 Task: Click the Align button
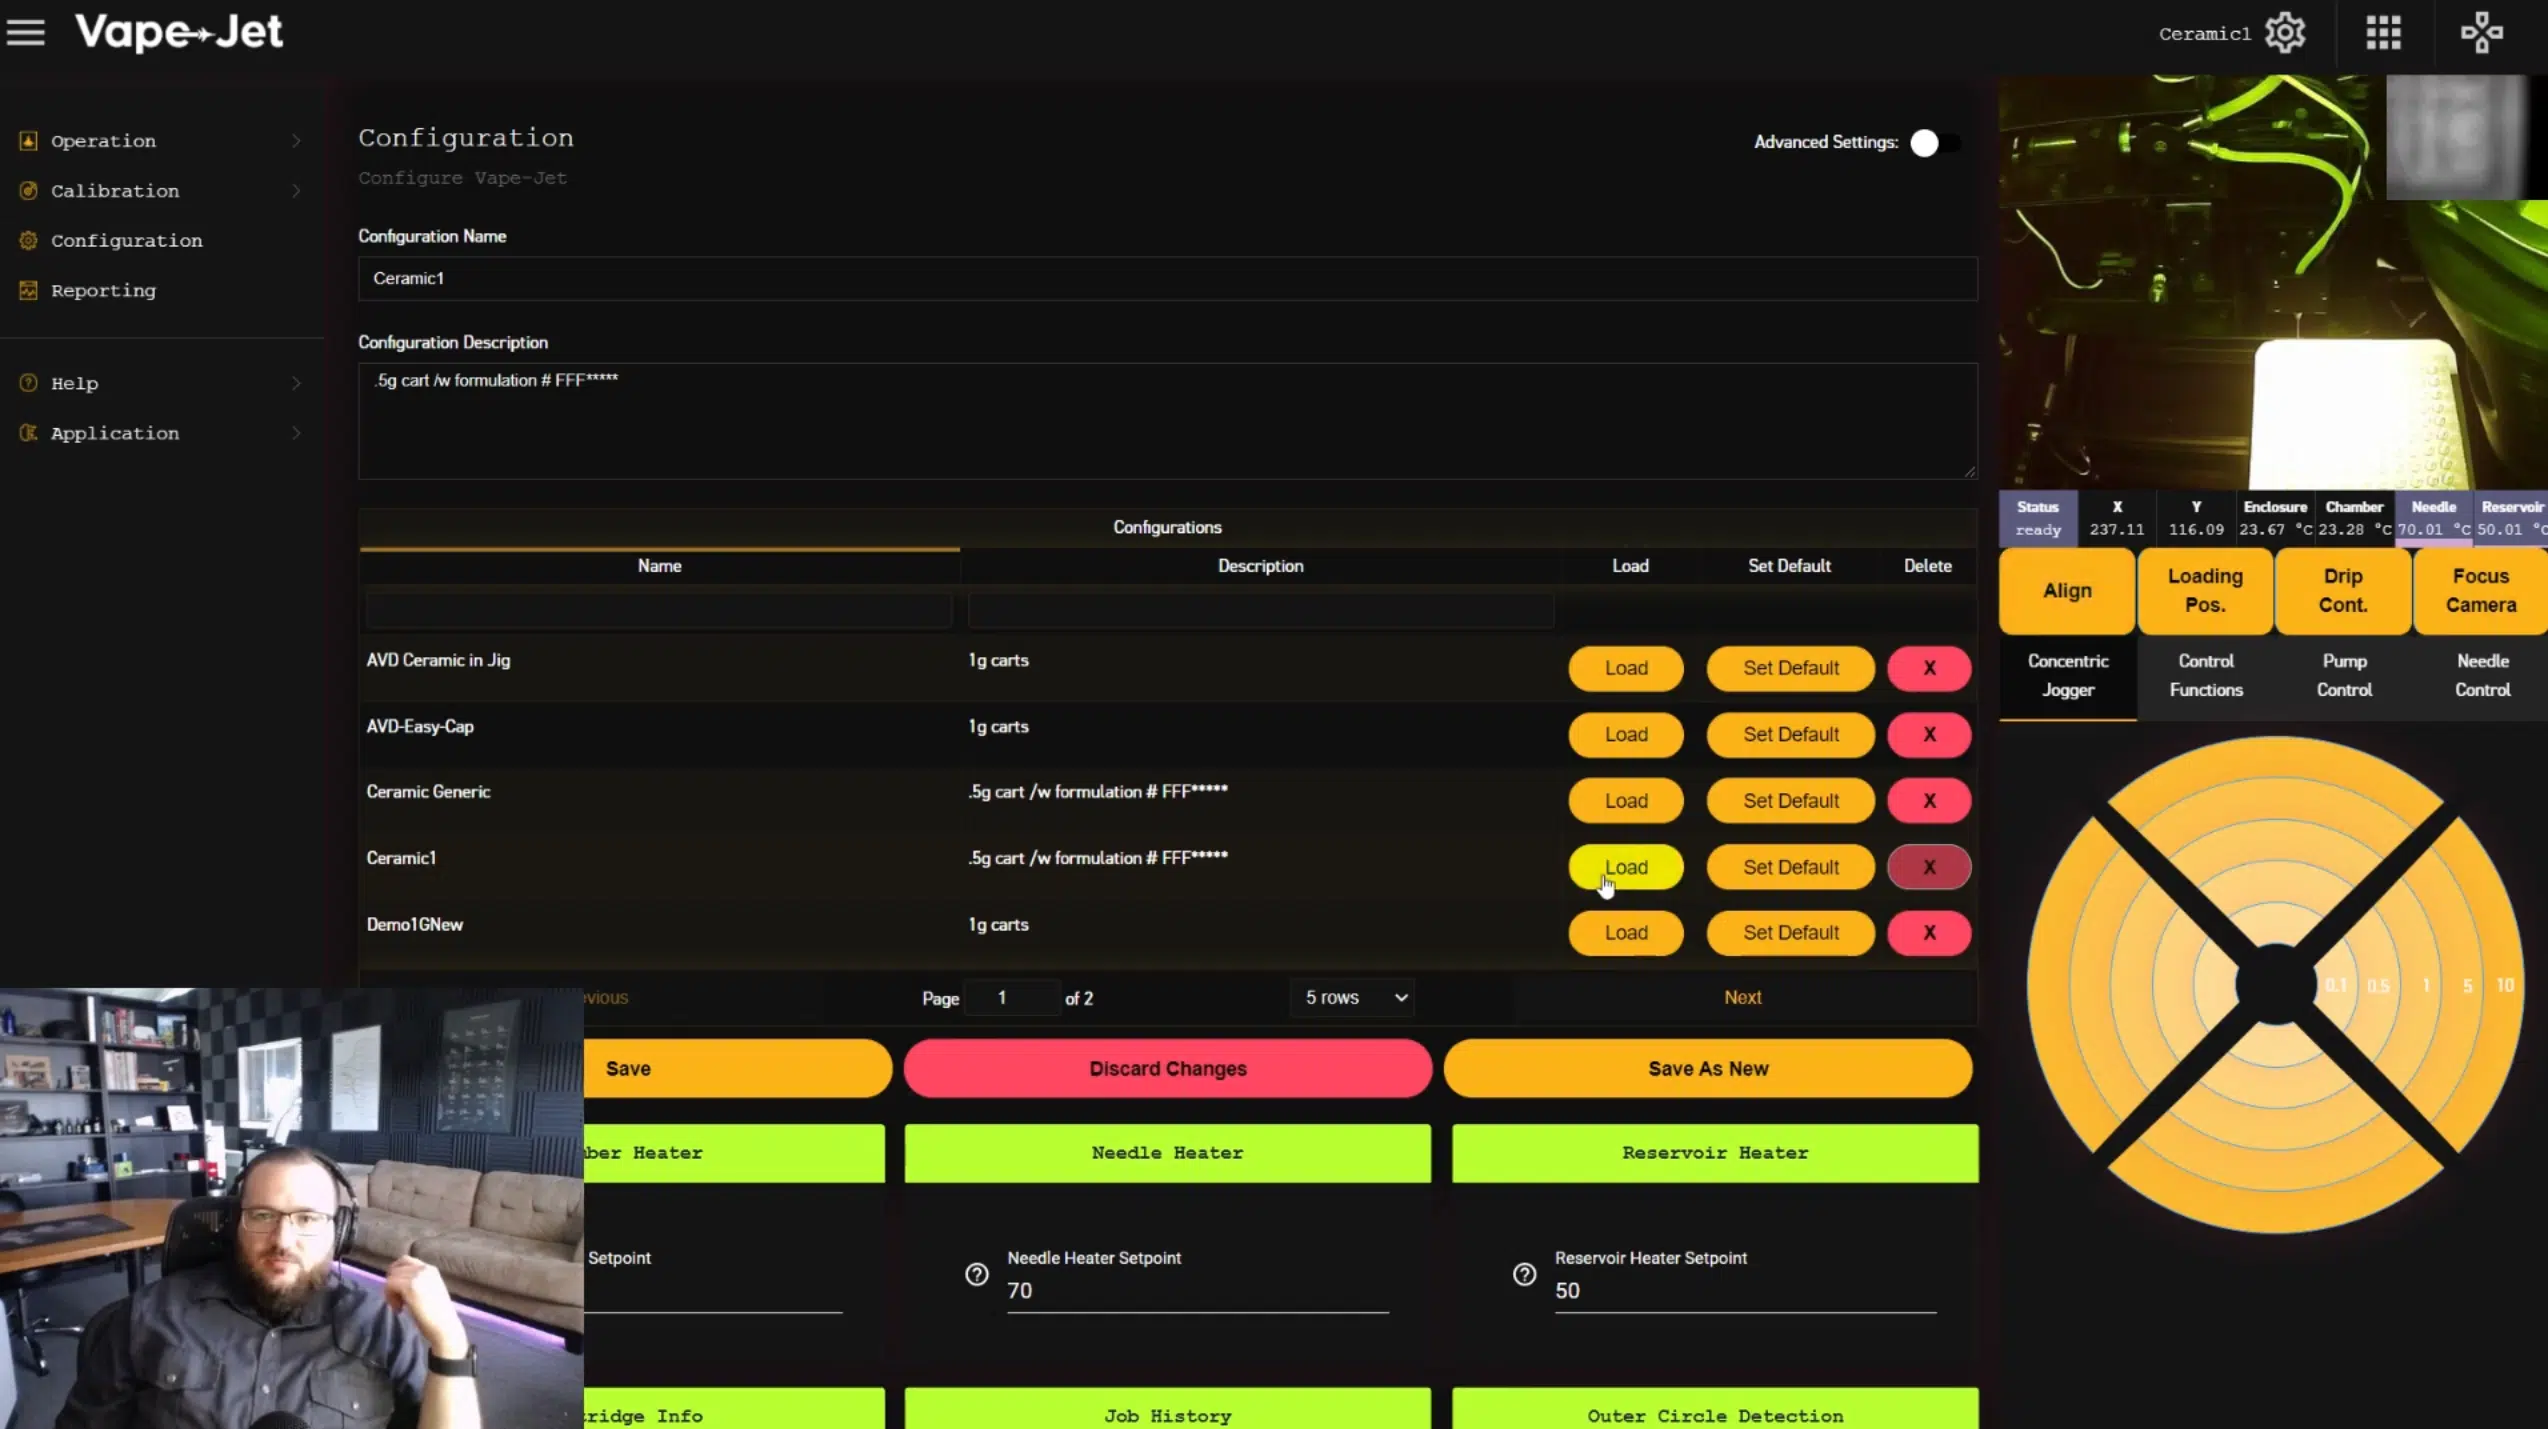(x=2067, y=591)
